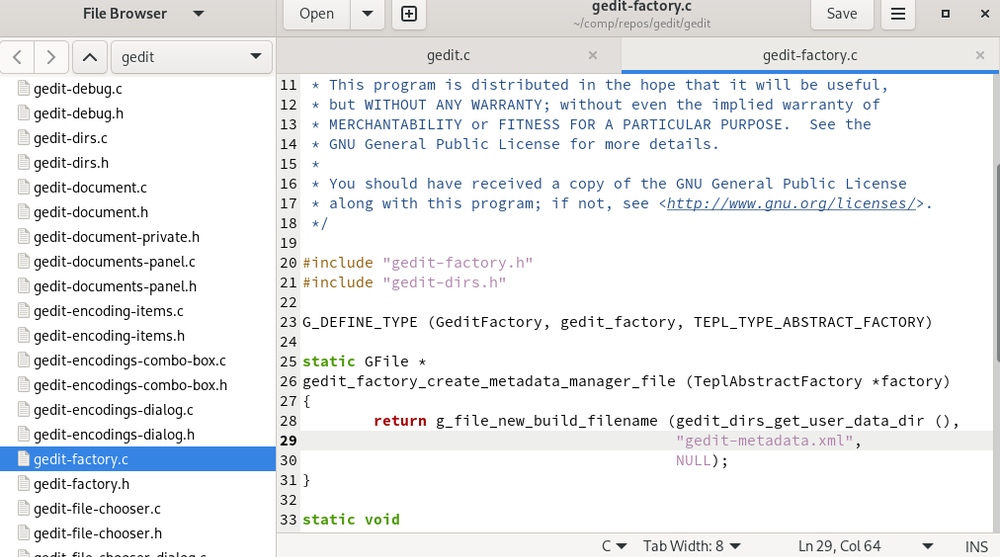
Task: Select gedit-encoding-items.h file
Action: point(109,336)
